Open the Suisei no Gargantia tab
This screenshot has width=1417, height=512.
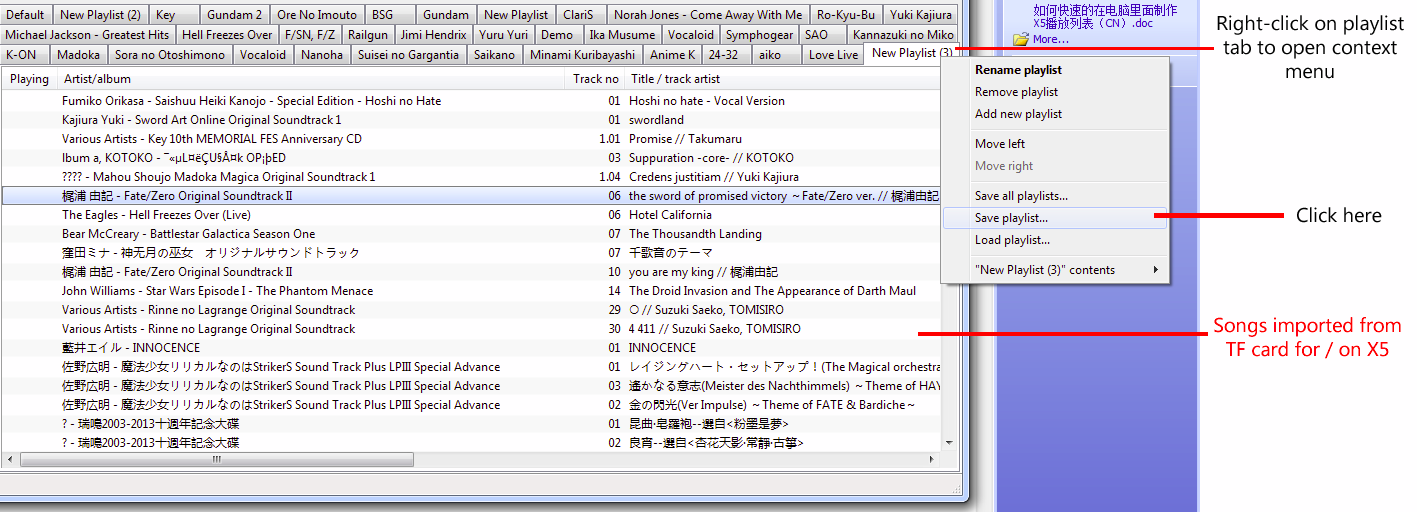(408, 55)
